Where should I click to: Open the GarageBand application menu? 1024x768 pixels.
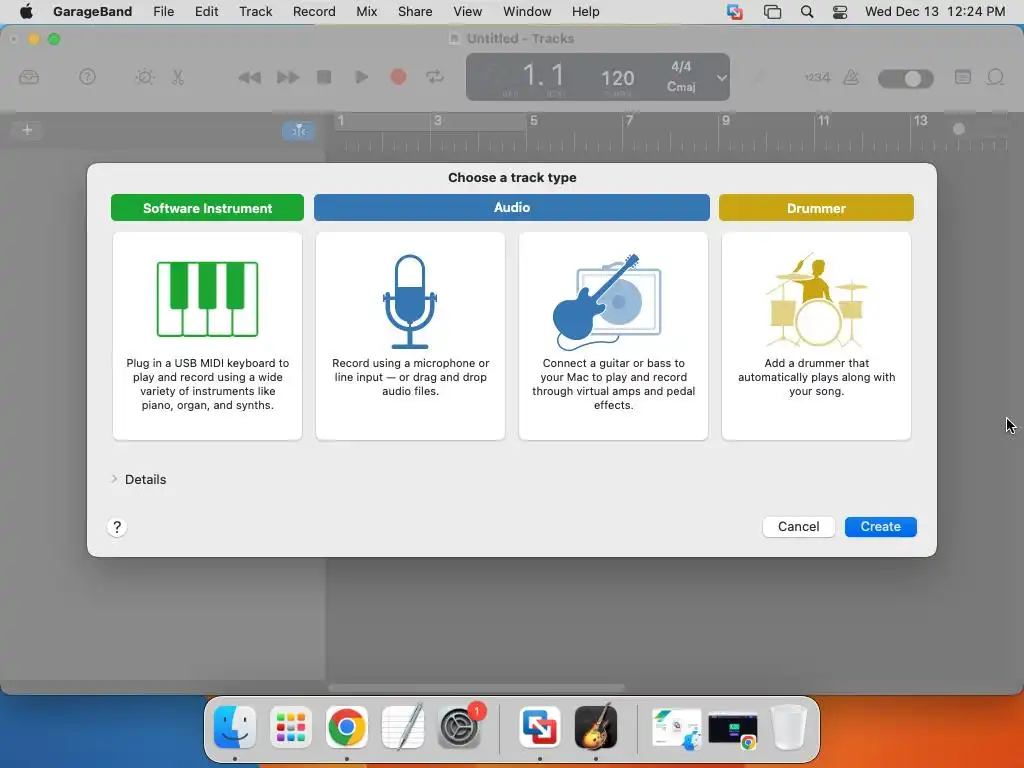pos(92,12)
